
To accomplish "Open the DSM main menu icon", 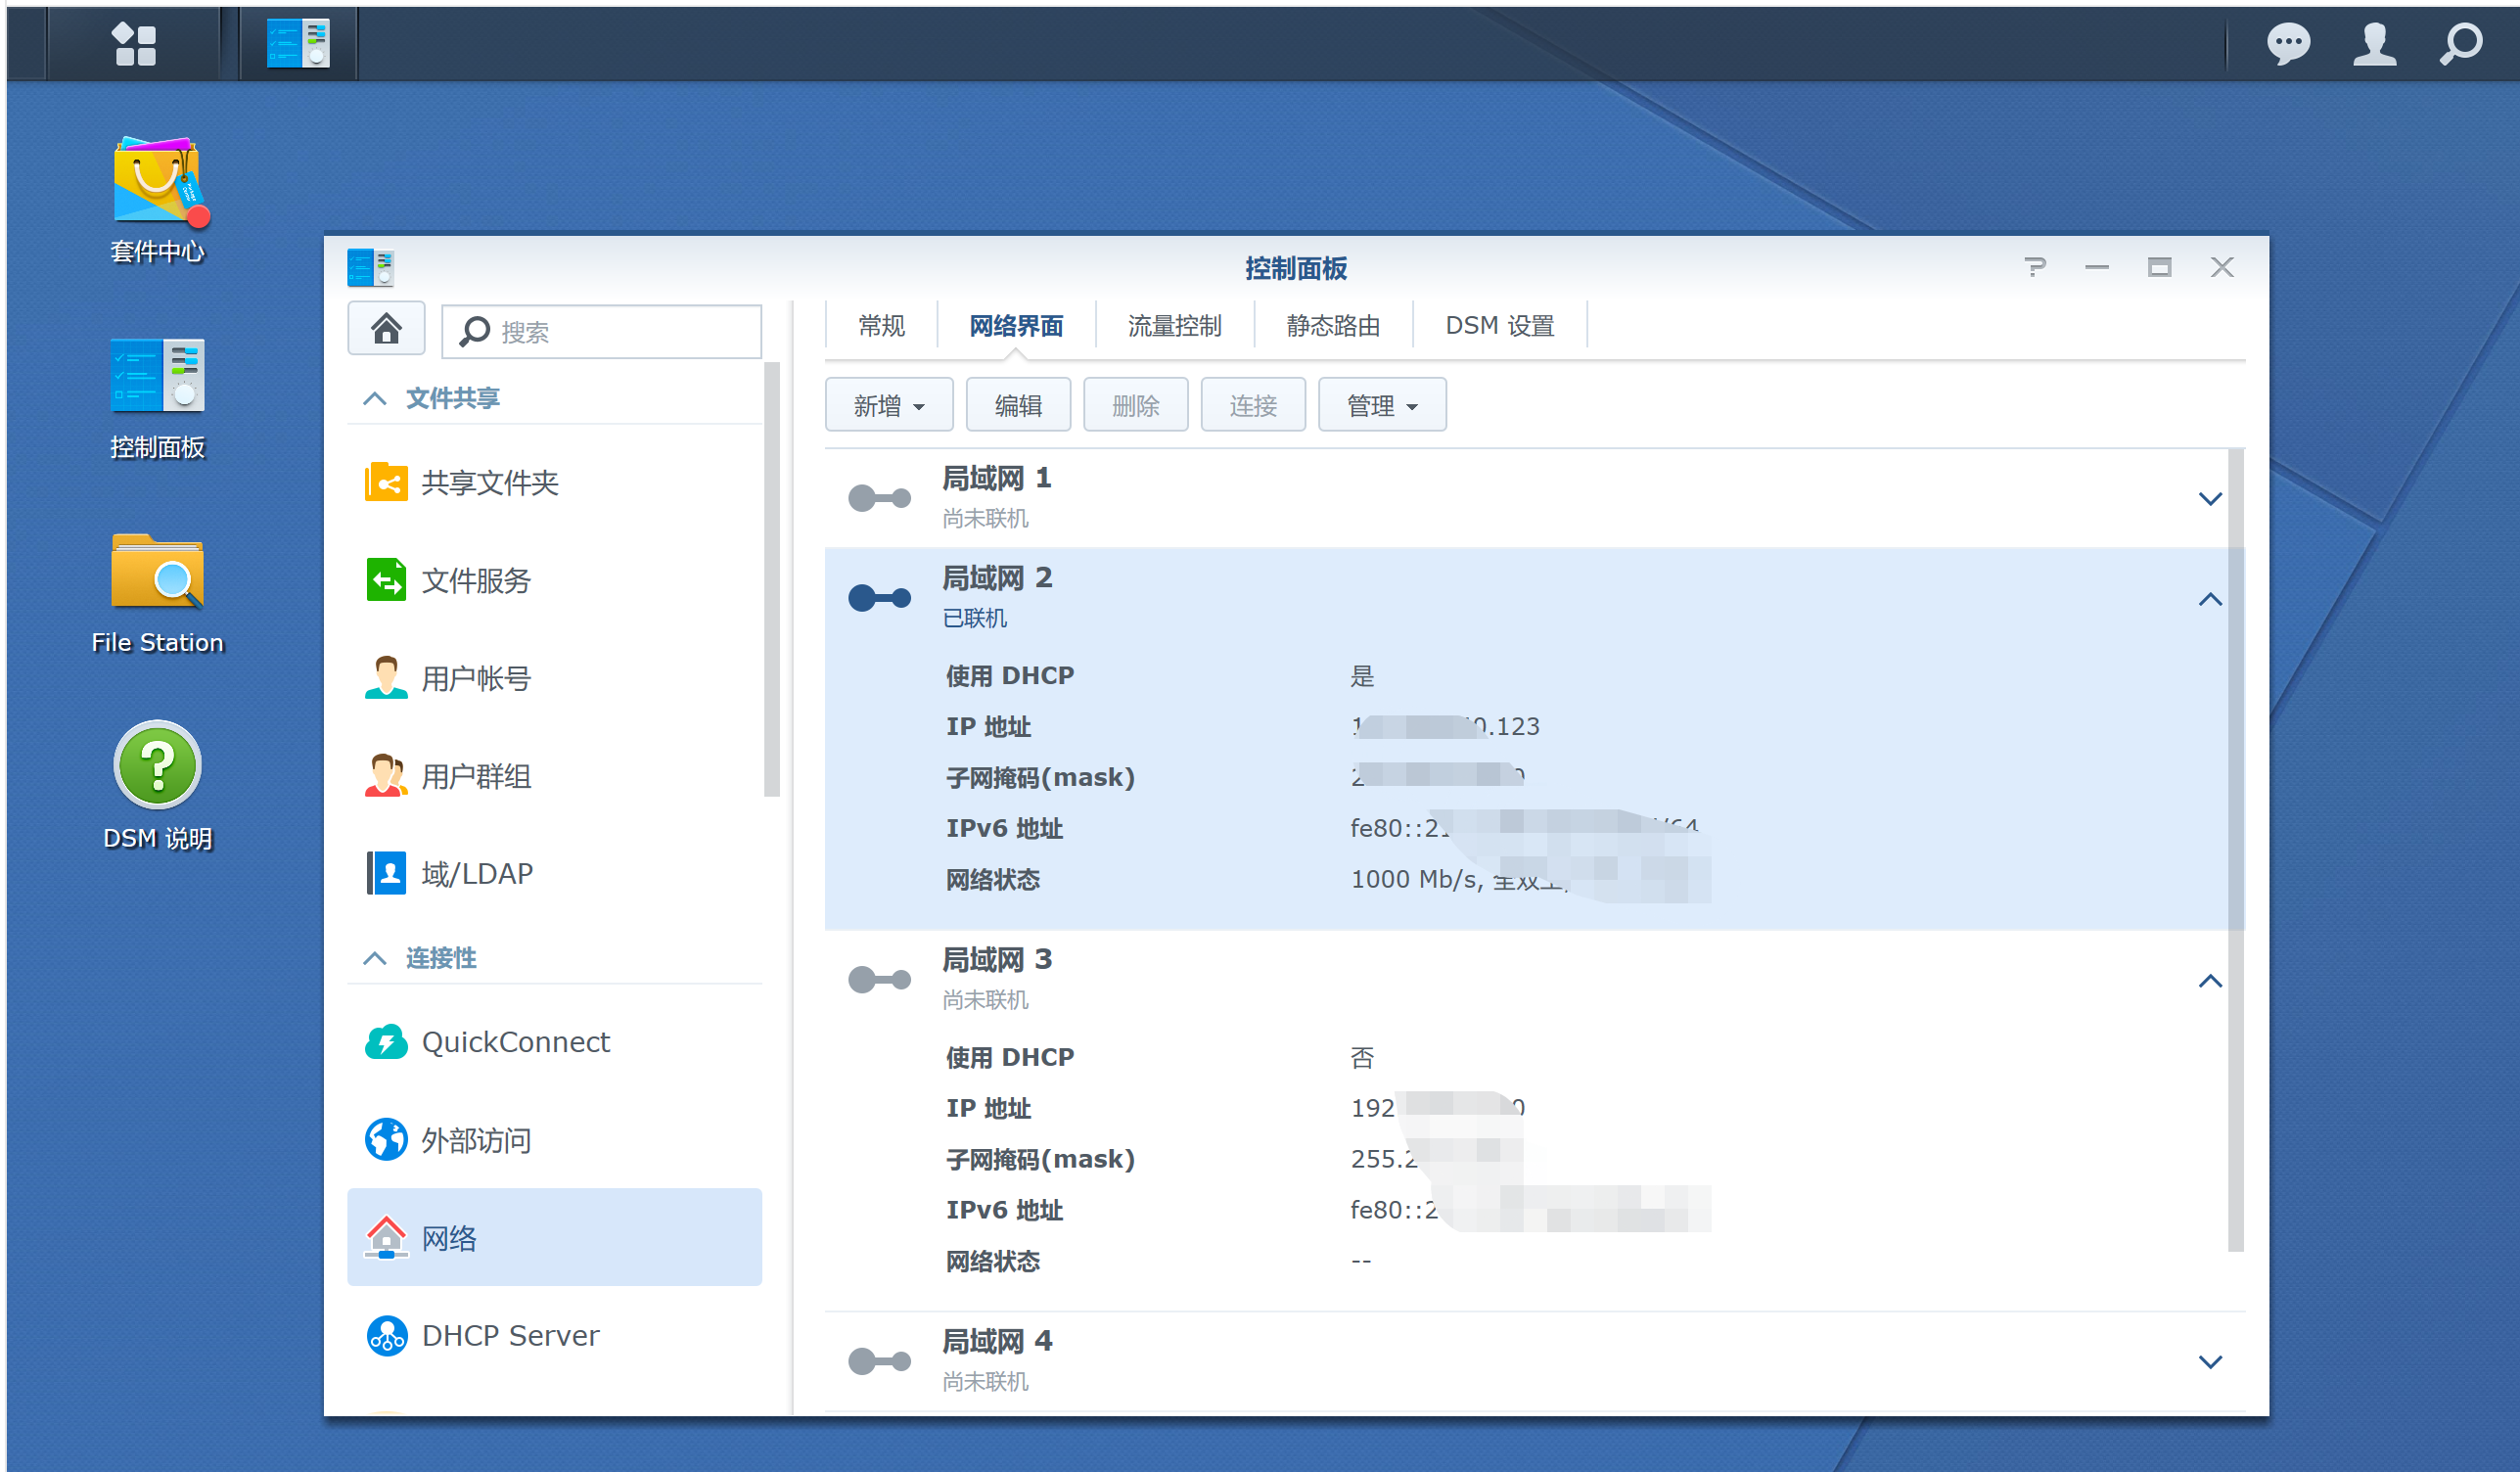I will pos(134,45).
